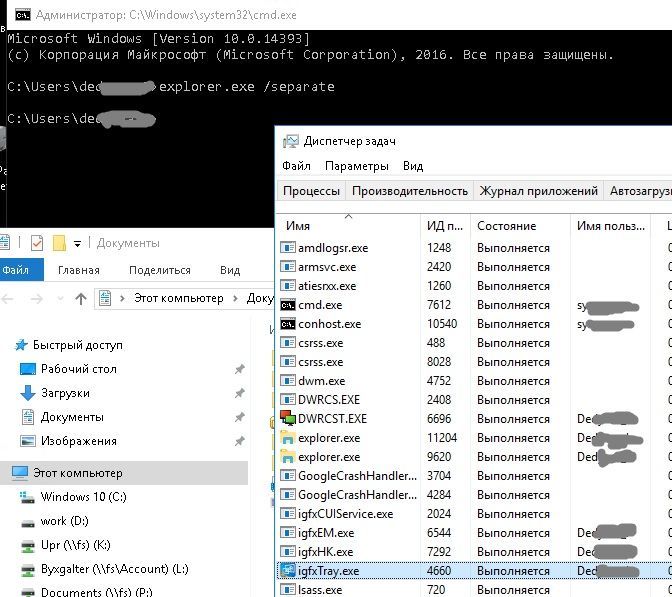672x597 pixels.
Task: Select Этот компьютер in the navigation pane
Action: point(124,473)
